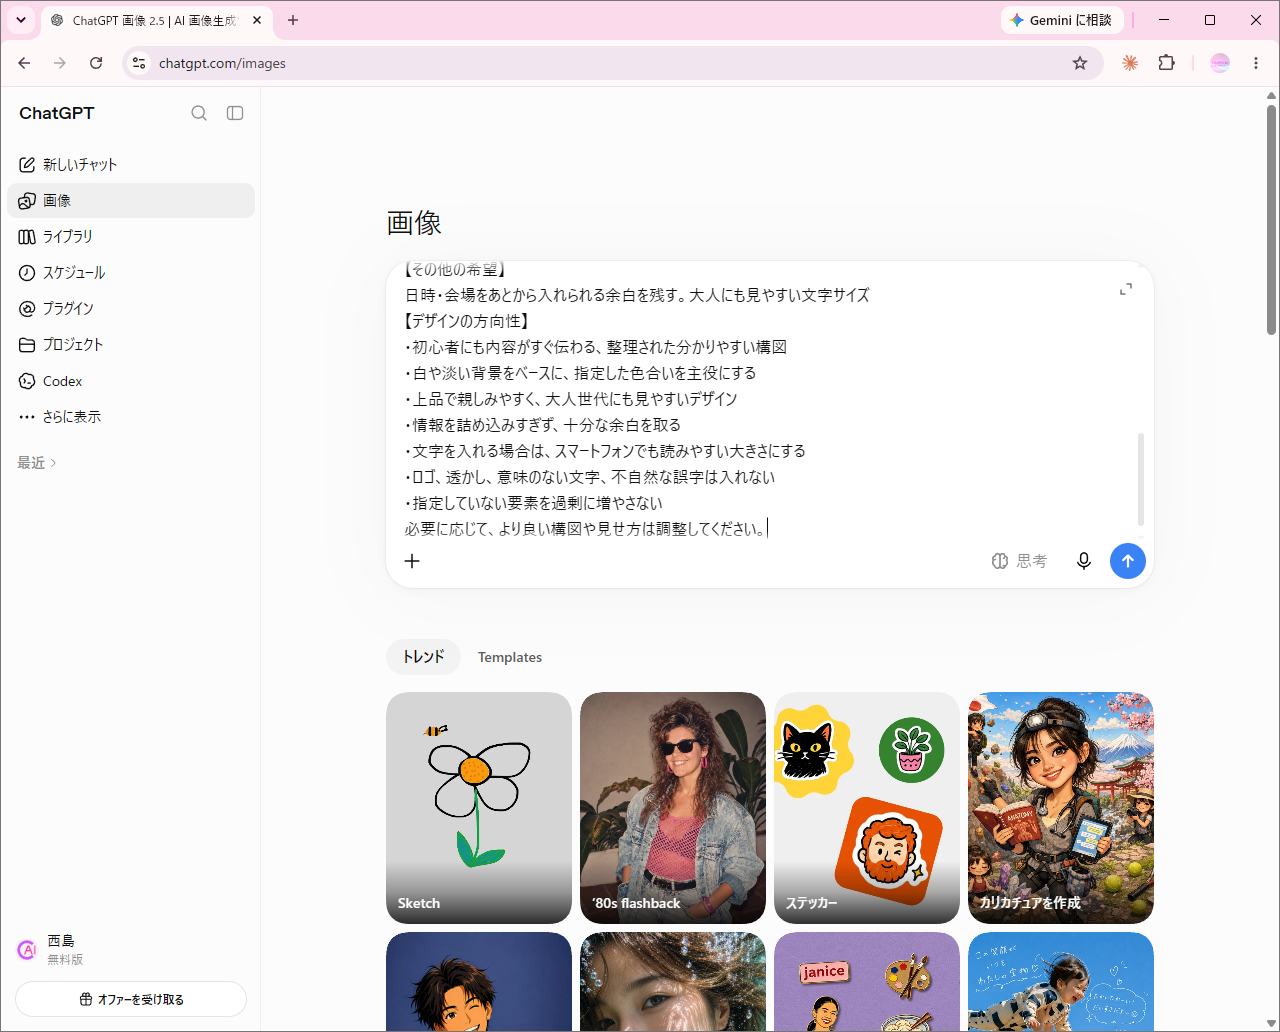Open the Chrome profile avatar

point(1220,63)
